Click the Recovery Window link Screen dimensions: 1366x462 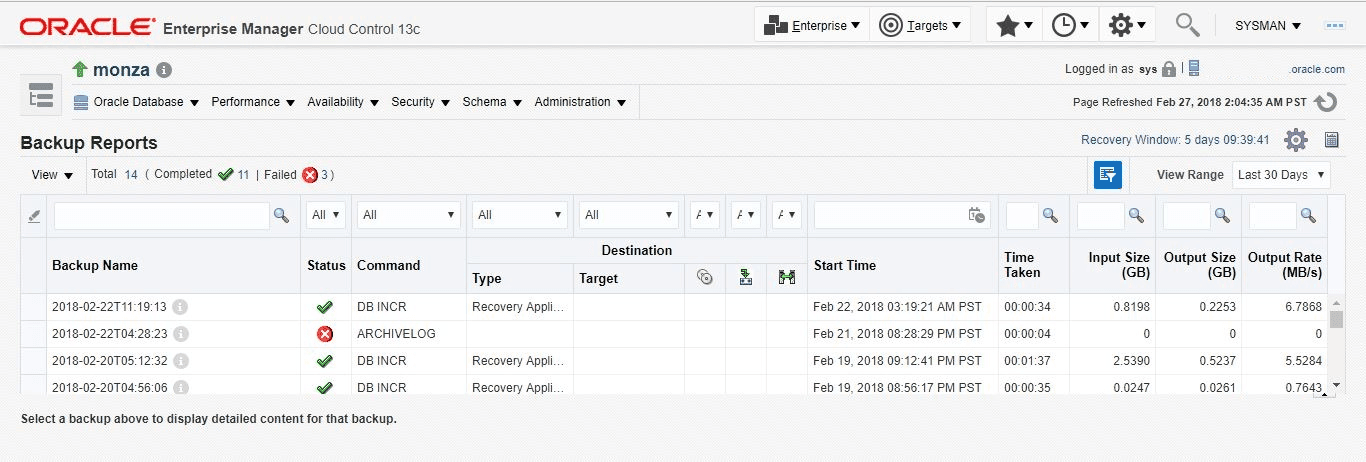tap(1175, 140)
